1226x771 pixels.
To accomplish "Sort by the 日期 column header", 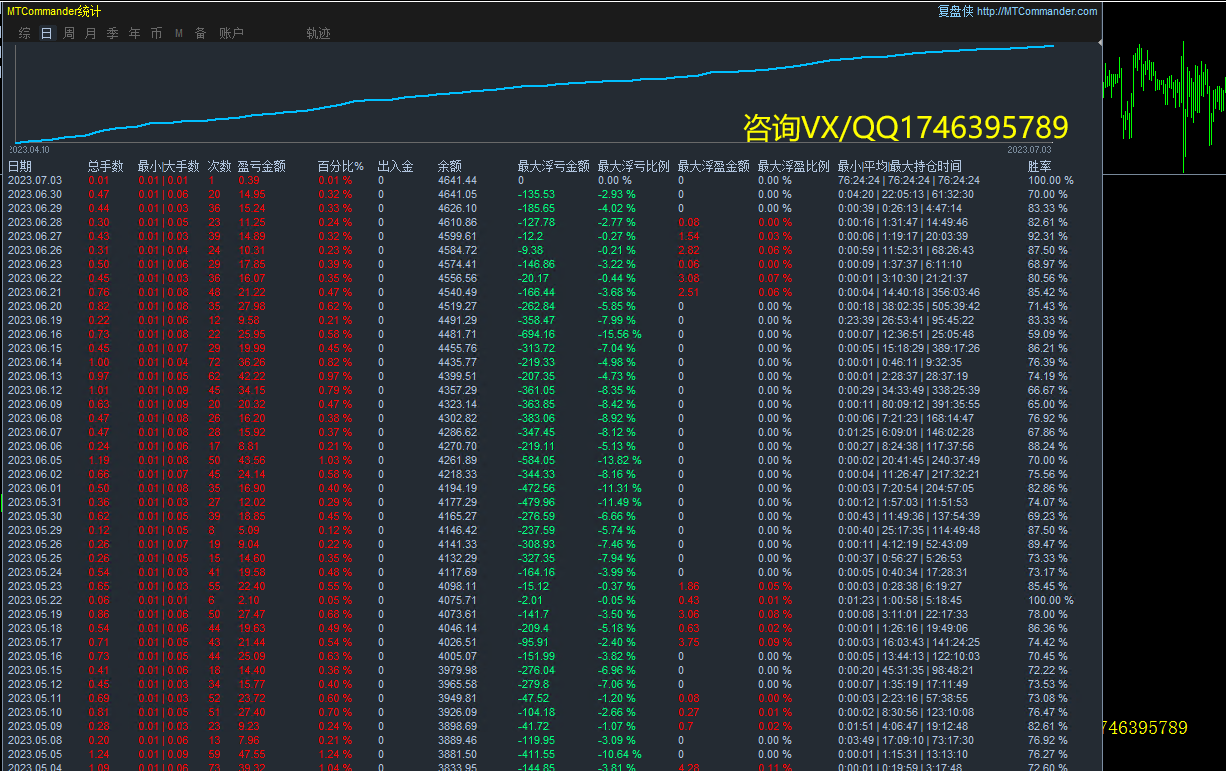I will click(20, 166).
